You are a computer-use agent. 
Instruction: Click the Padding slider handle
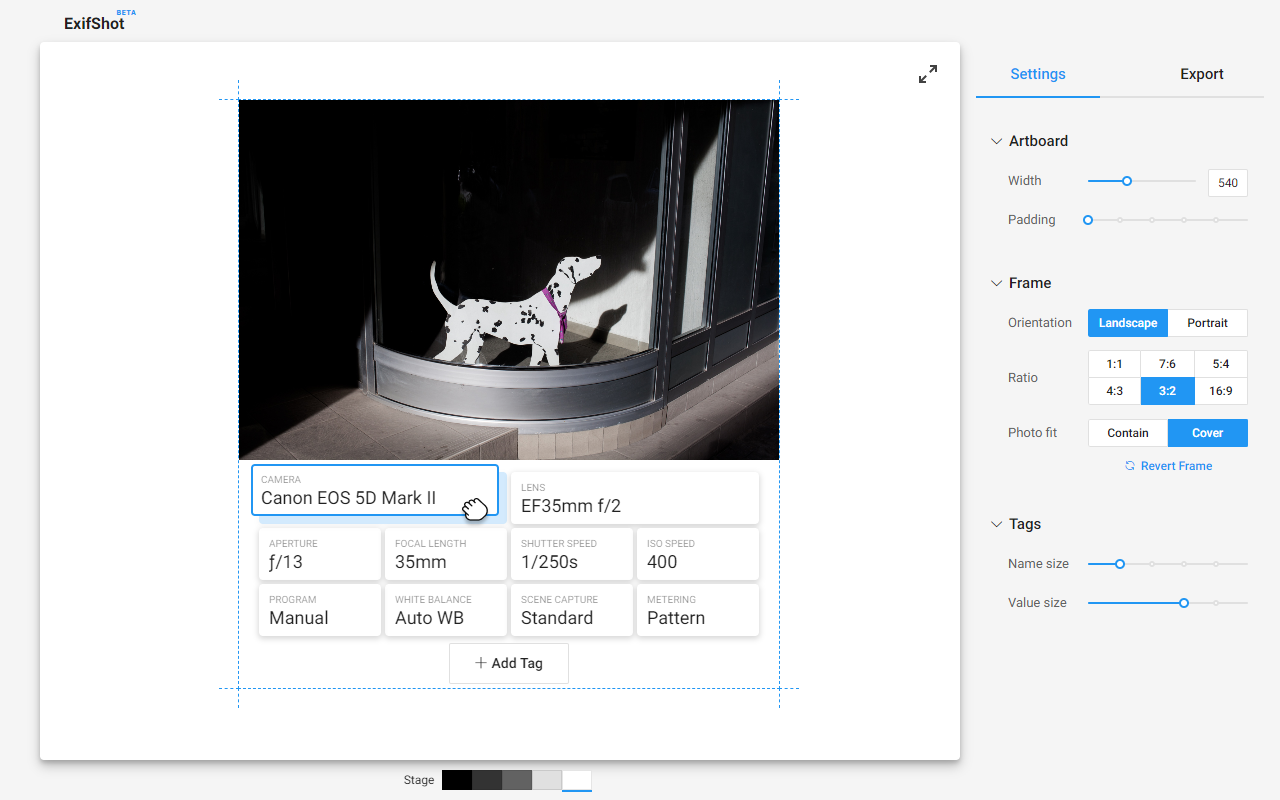point(1088,220)
